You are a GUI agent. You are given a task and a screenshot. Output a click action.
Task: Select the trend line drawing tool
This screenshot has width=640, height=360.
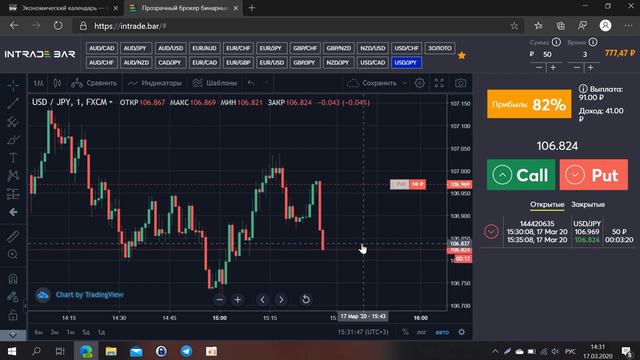point(13,103)
